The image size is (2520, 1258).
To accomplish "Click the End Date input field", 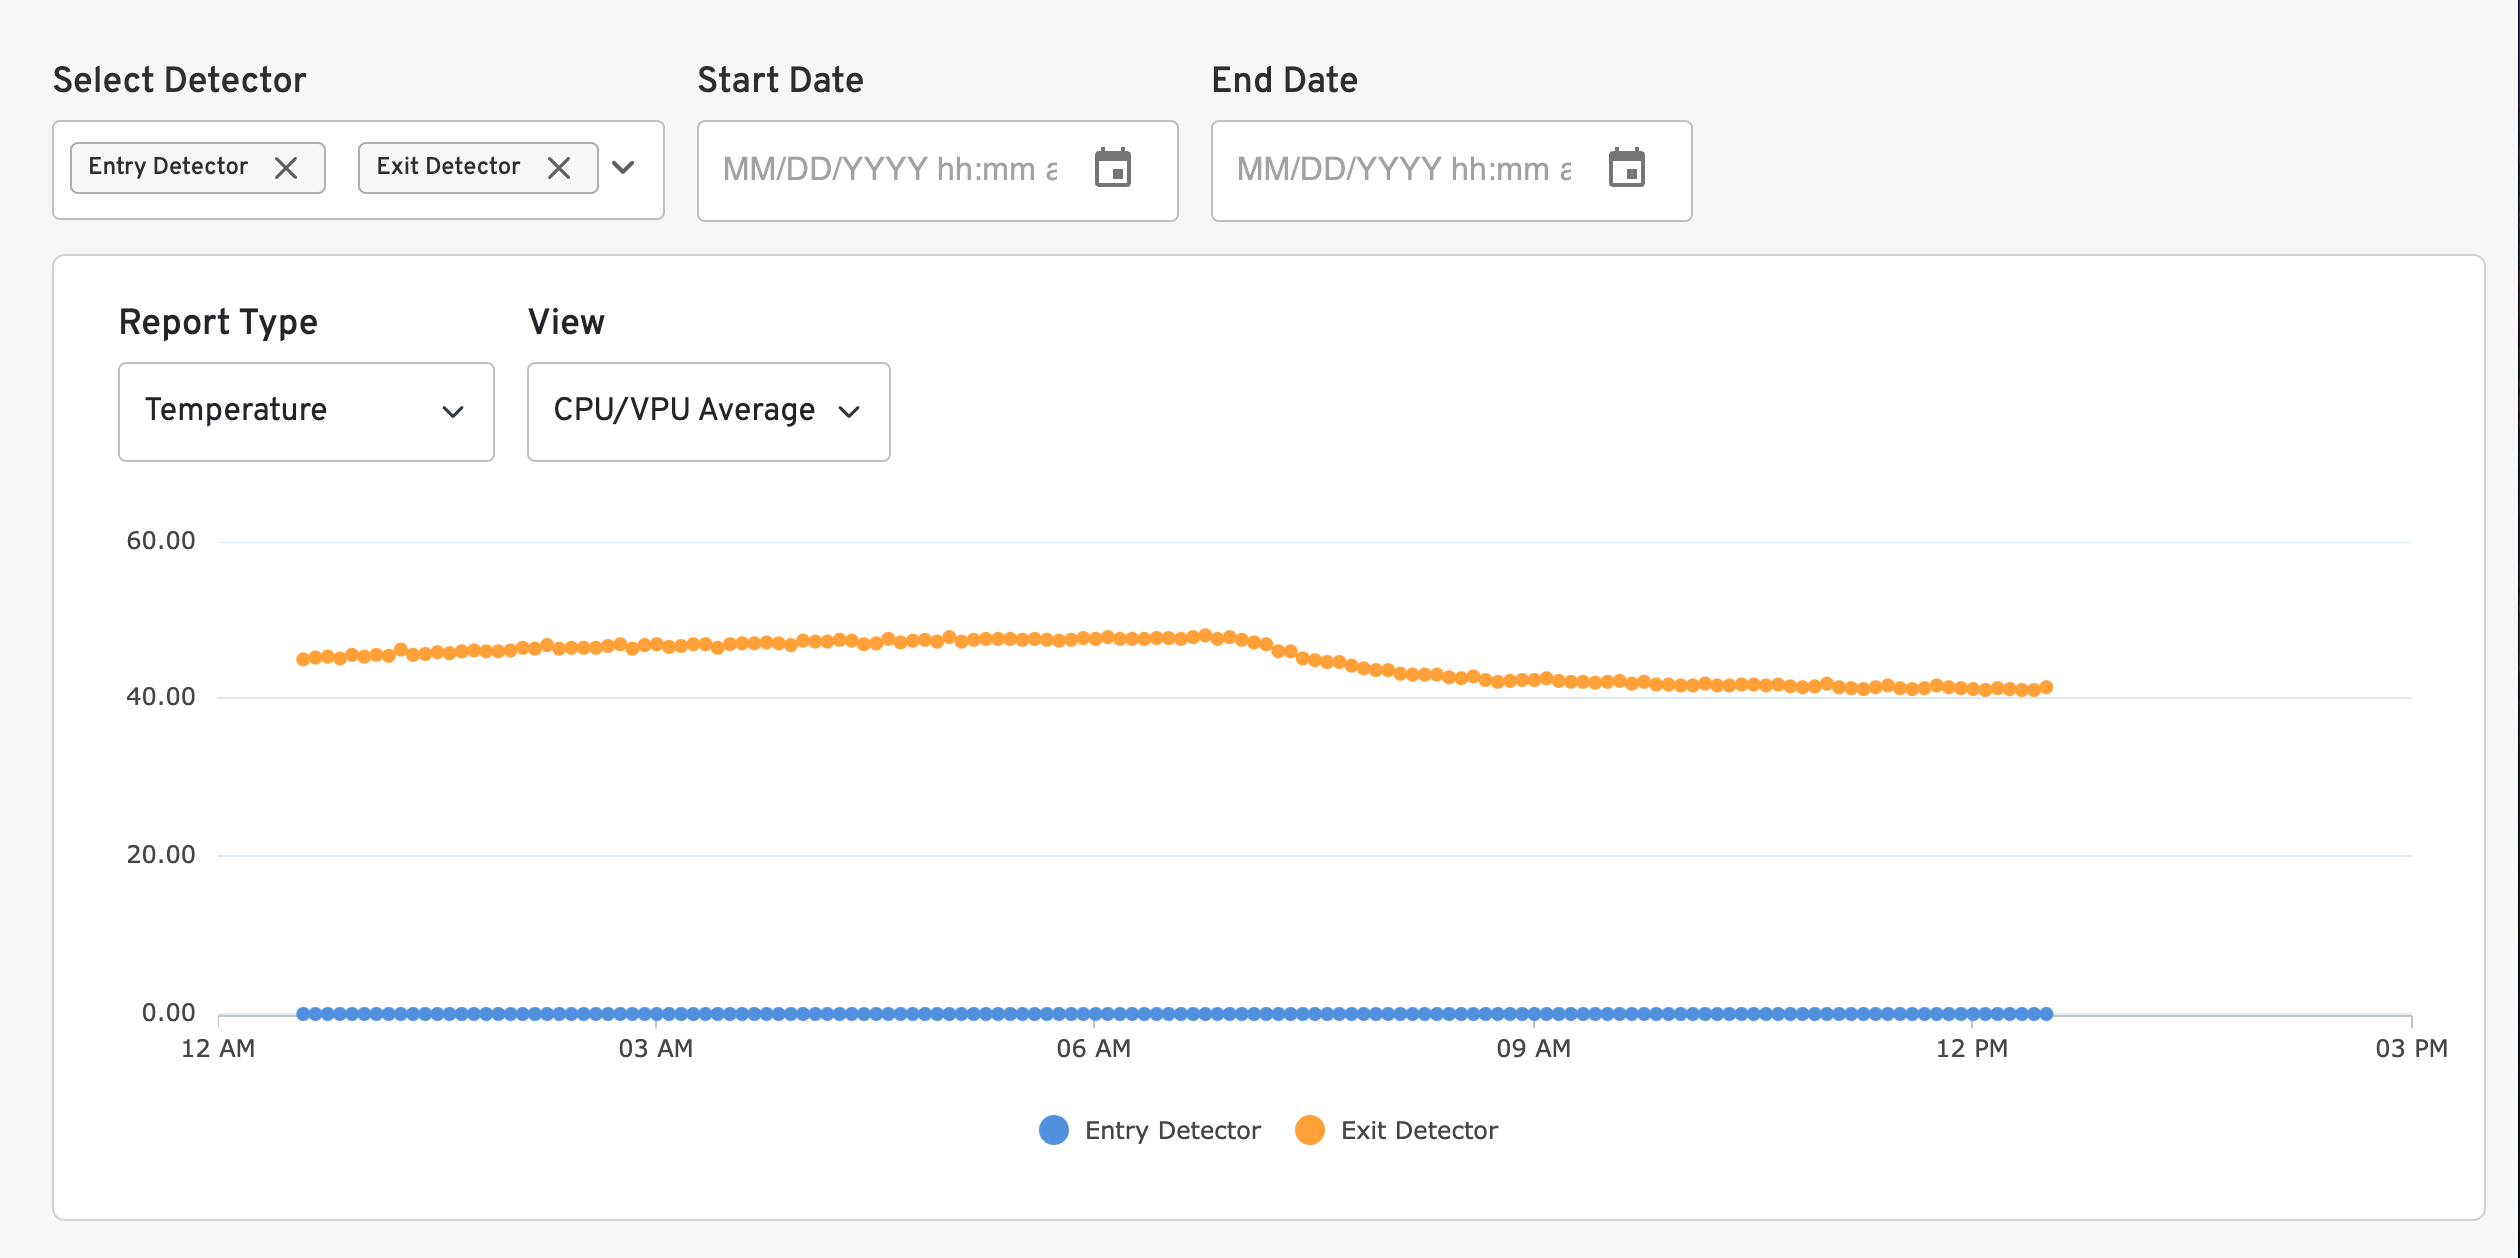I will (1404, 170).
